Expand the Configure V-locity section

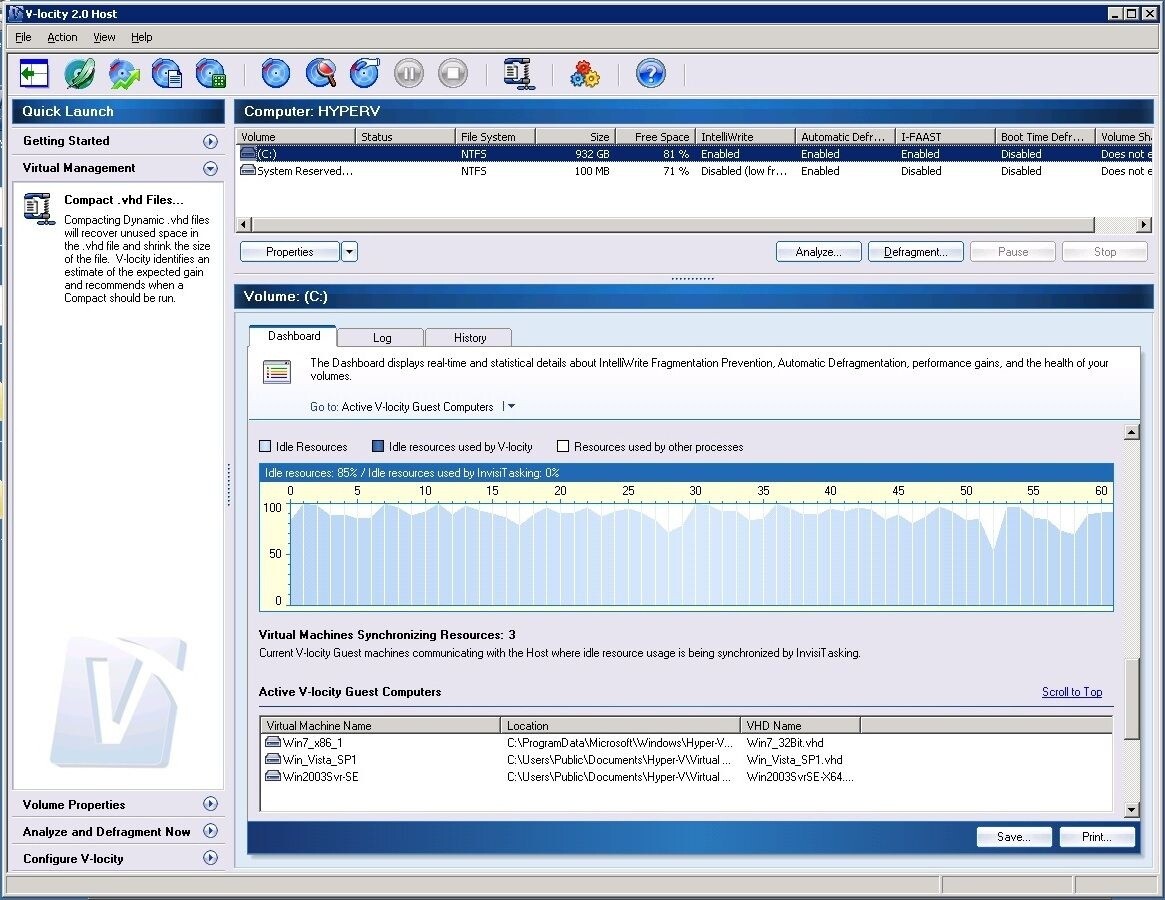click(x=210, y=858)
